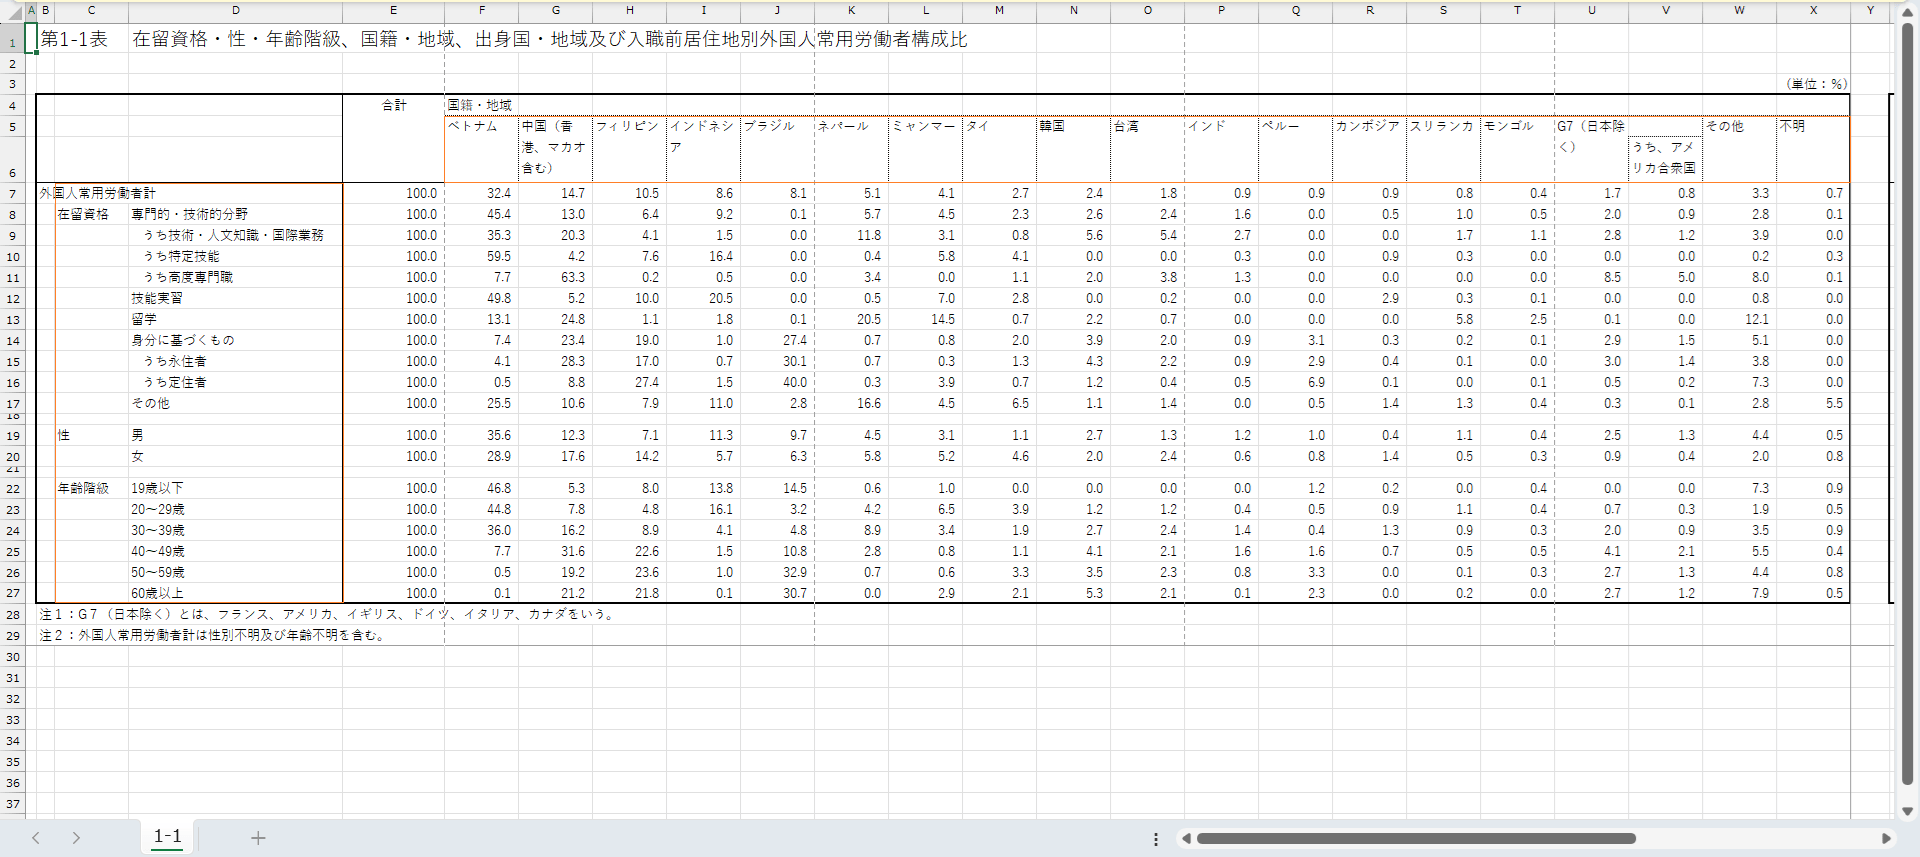Click the ベトナム header cell

click(x=481, y=127)
